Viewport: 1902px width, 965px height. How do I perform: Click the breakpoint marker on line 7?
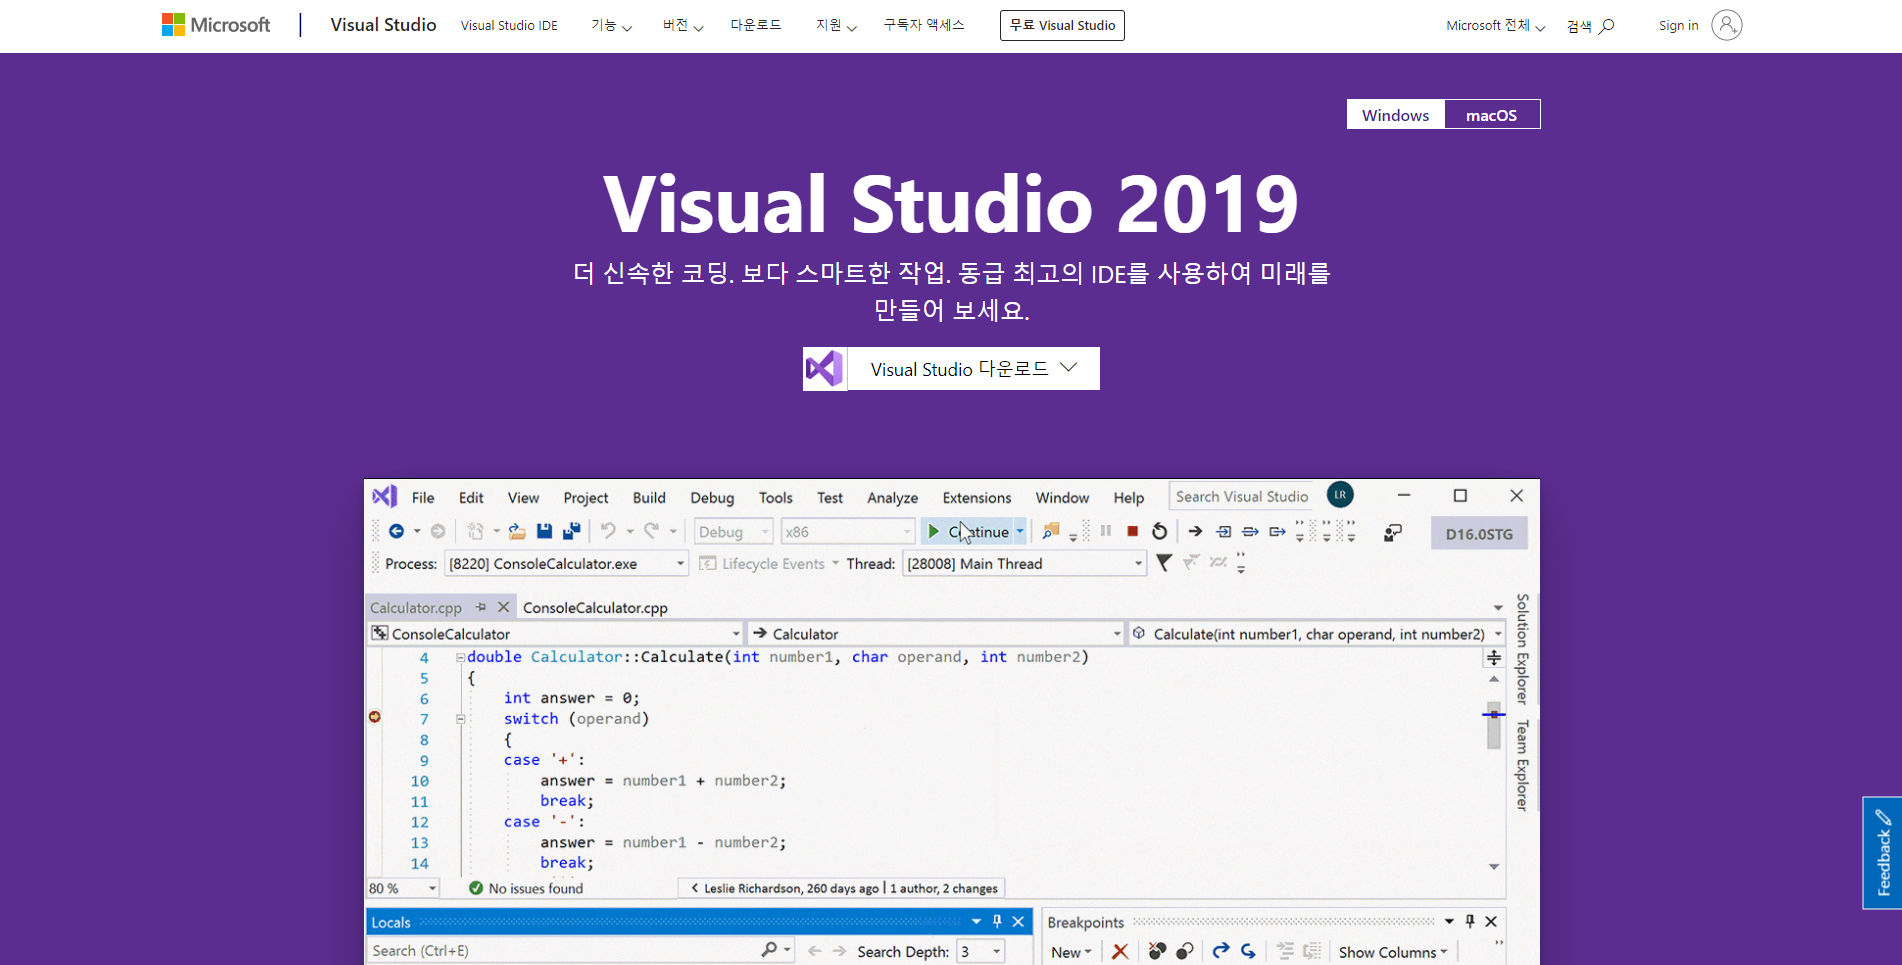(x=375, y=717)
